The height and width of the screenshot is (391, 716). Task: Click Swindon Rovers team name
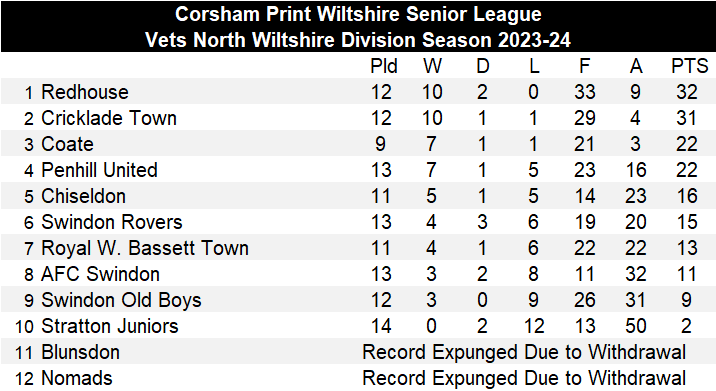(x=112, y=222)
